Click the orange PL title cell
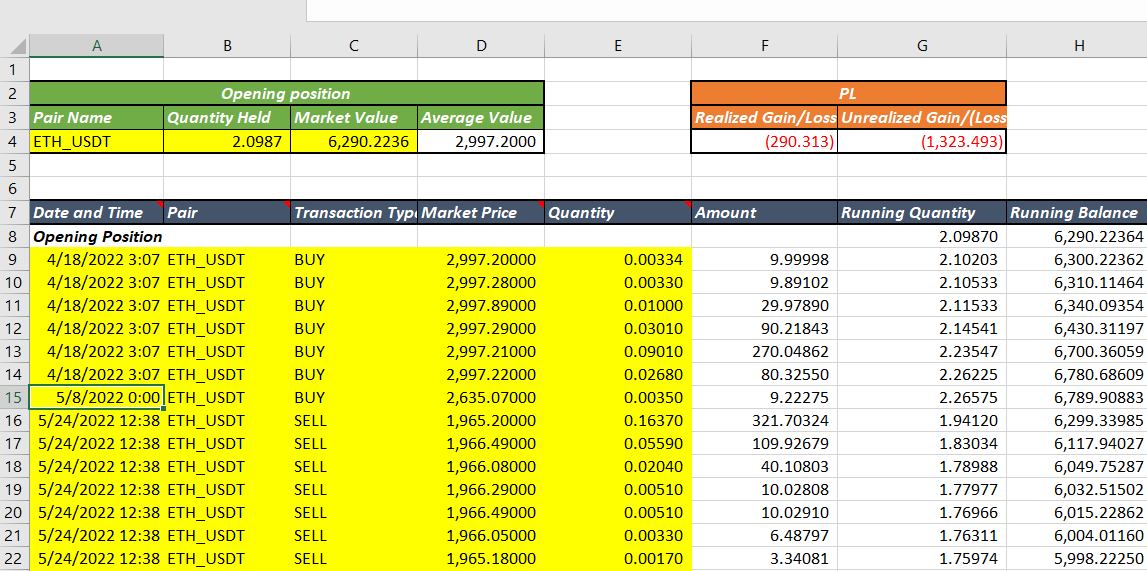This screenshot has height=571, width=1147. coord(849,94)
